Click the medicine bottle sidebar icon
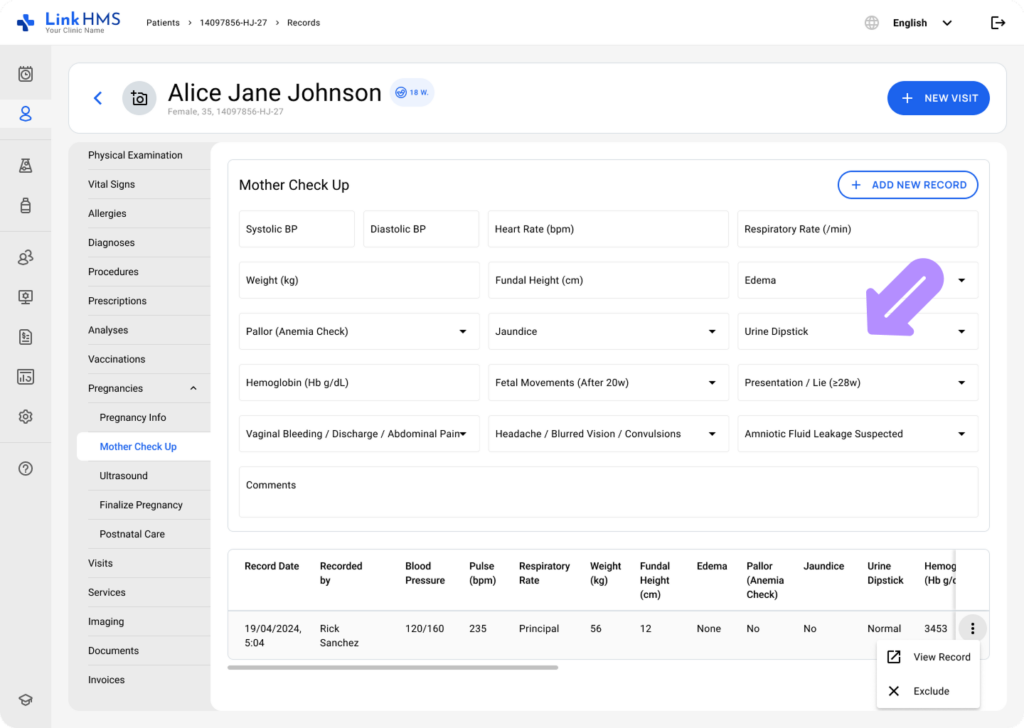The height and width of the screenshot is (728, 1024). [26, 205]
